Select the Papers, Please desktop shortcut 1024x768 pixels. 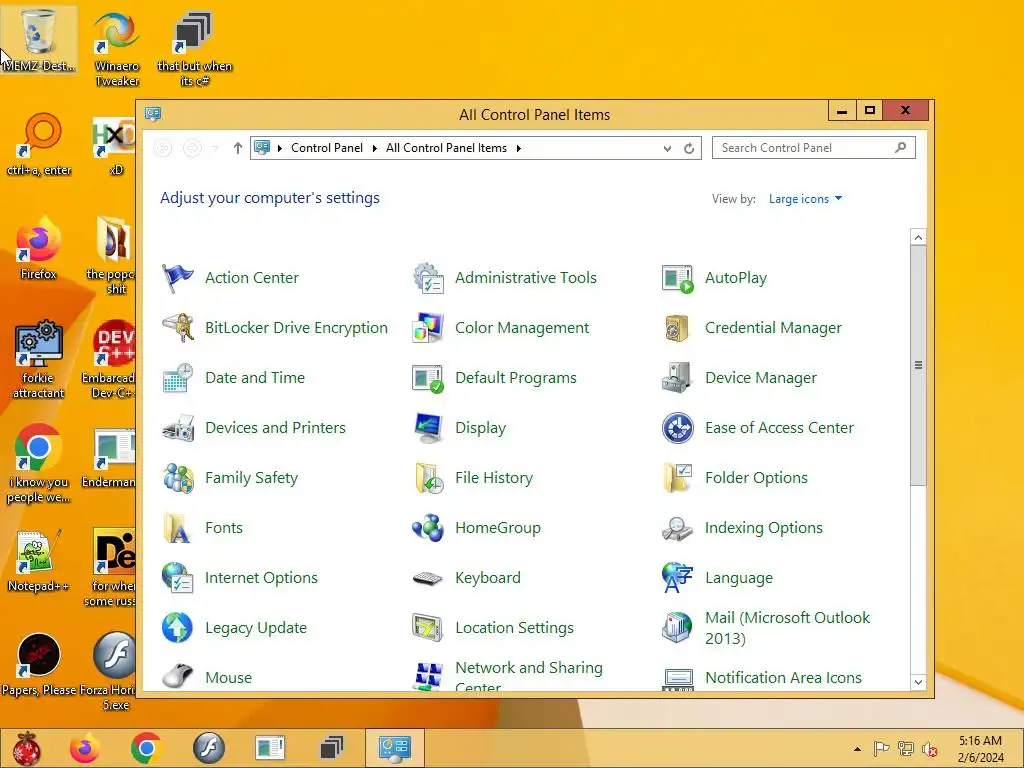(39, 664)
